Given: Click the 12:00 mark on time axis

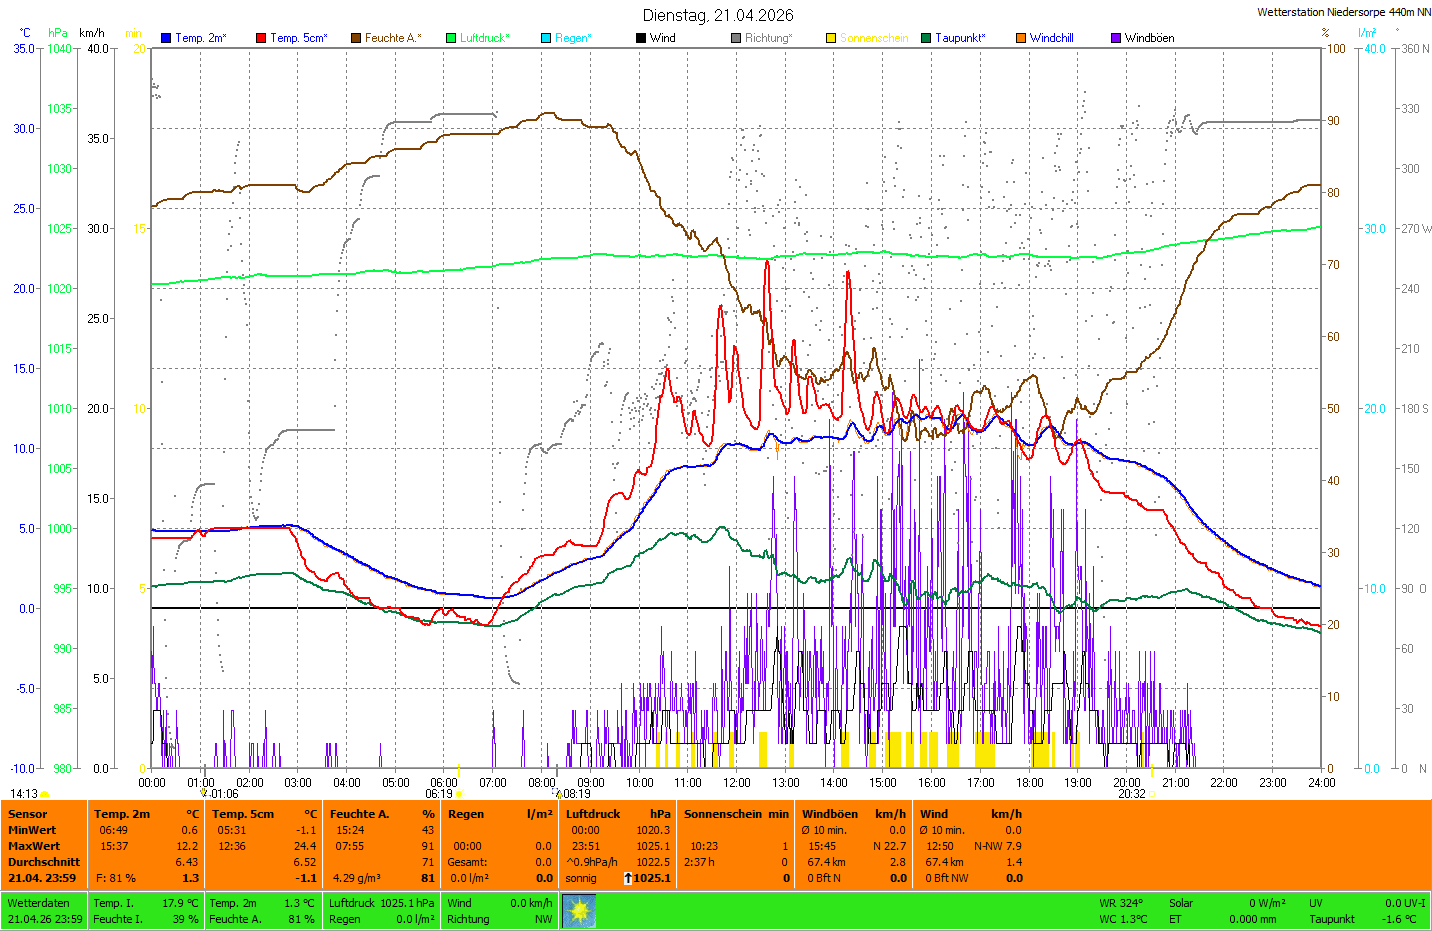Looking at the screenshot, I should tap(737, 783).
